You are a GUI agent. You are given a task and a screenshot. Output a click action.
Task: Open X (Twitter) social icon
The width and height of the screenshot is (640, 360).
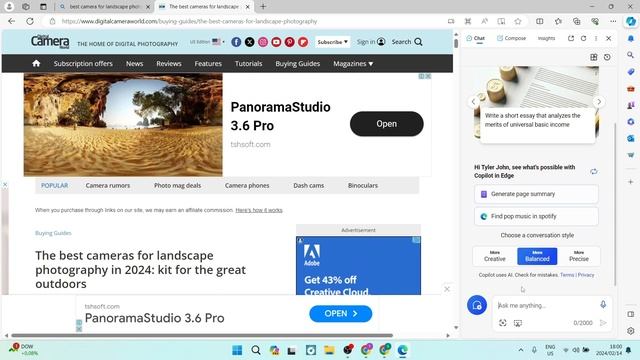click(249, 42)
